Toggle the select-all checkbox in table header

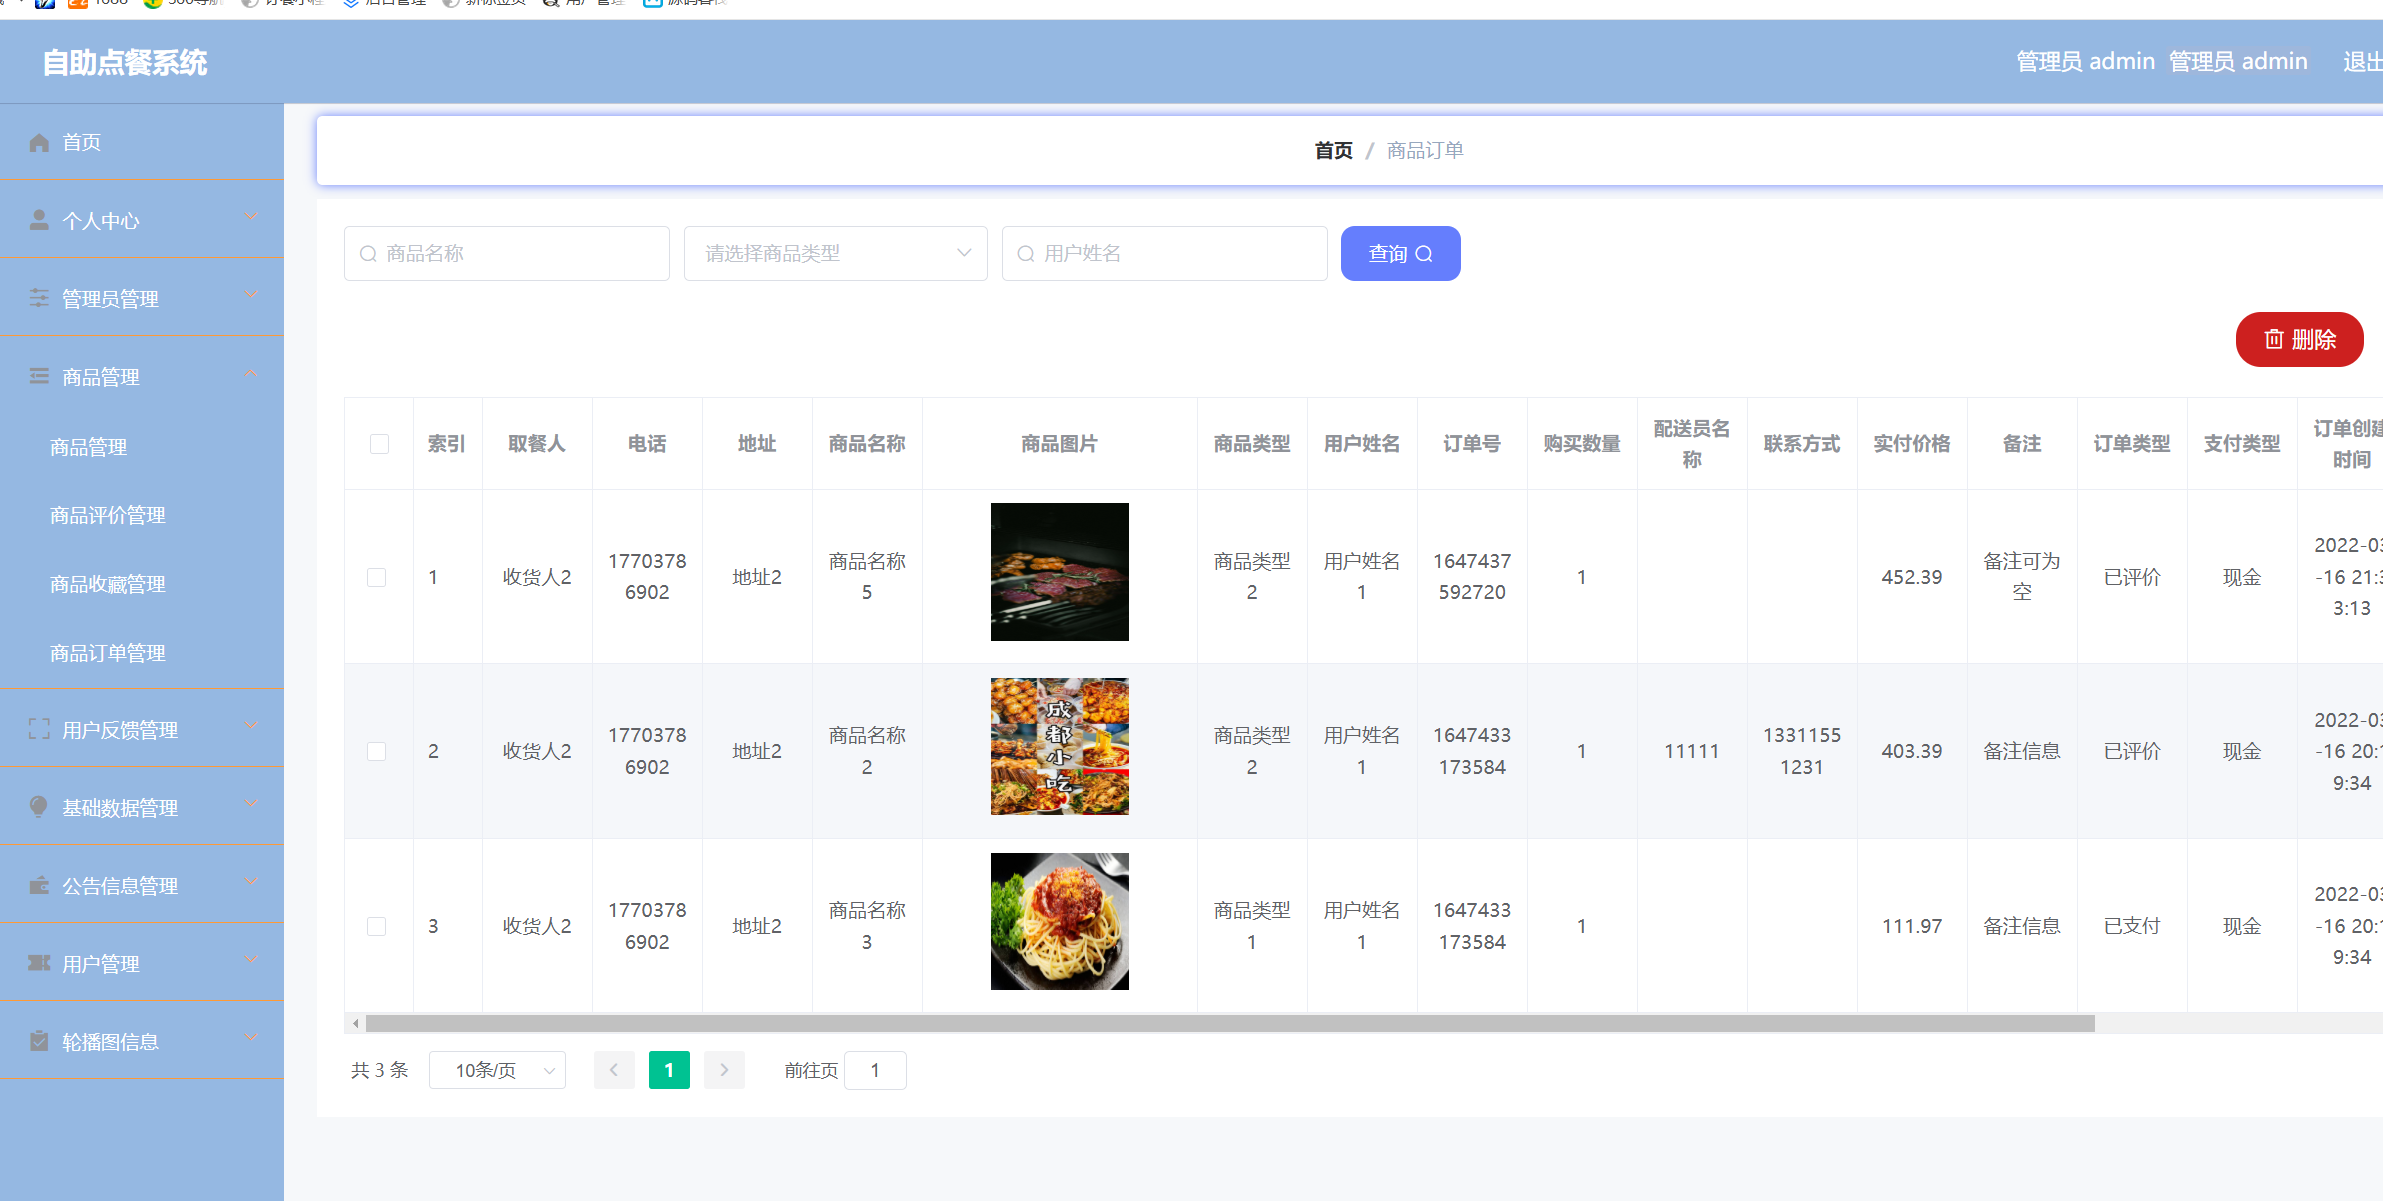point(378,444)
